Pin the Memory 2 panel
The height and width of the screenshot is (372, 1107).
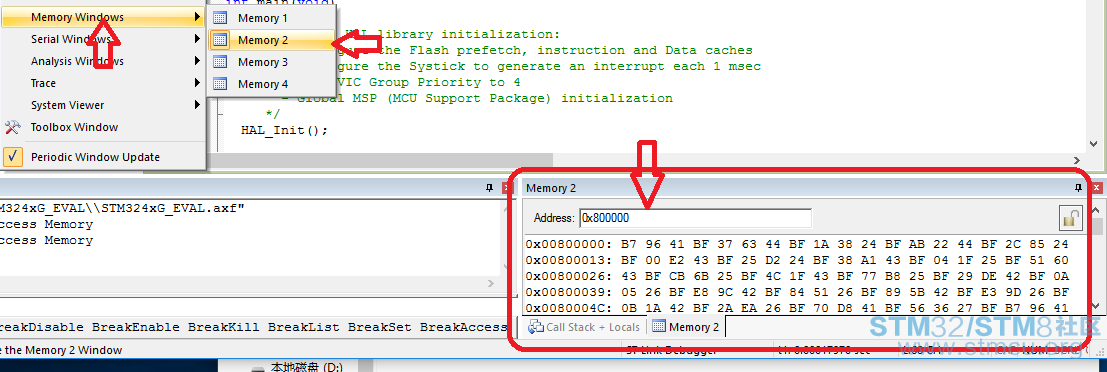point(1078,188)
